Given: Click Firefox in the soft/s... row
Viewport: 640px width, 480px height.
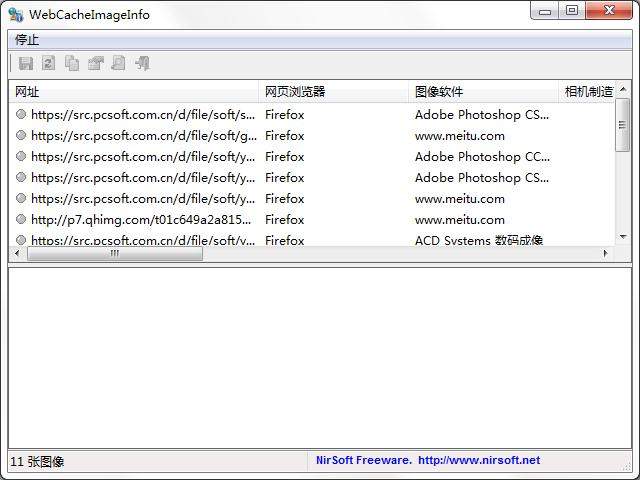Looking at the screenshot, I should click(284, 115).
